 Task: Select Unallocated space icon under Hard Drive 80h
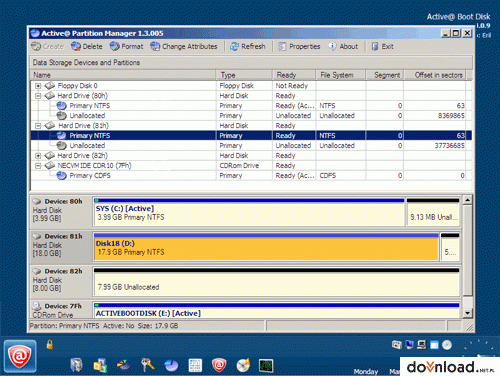tap(61, 116)
